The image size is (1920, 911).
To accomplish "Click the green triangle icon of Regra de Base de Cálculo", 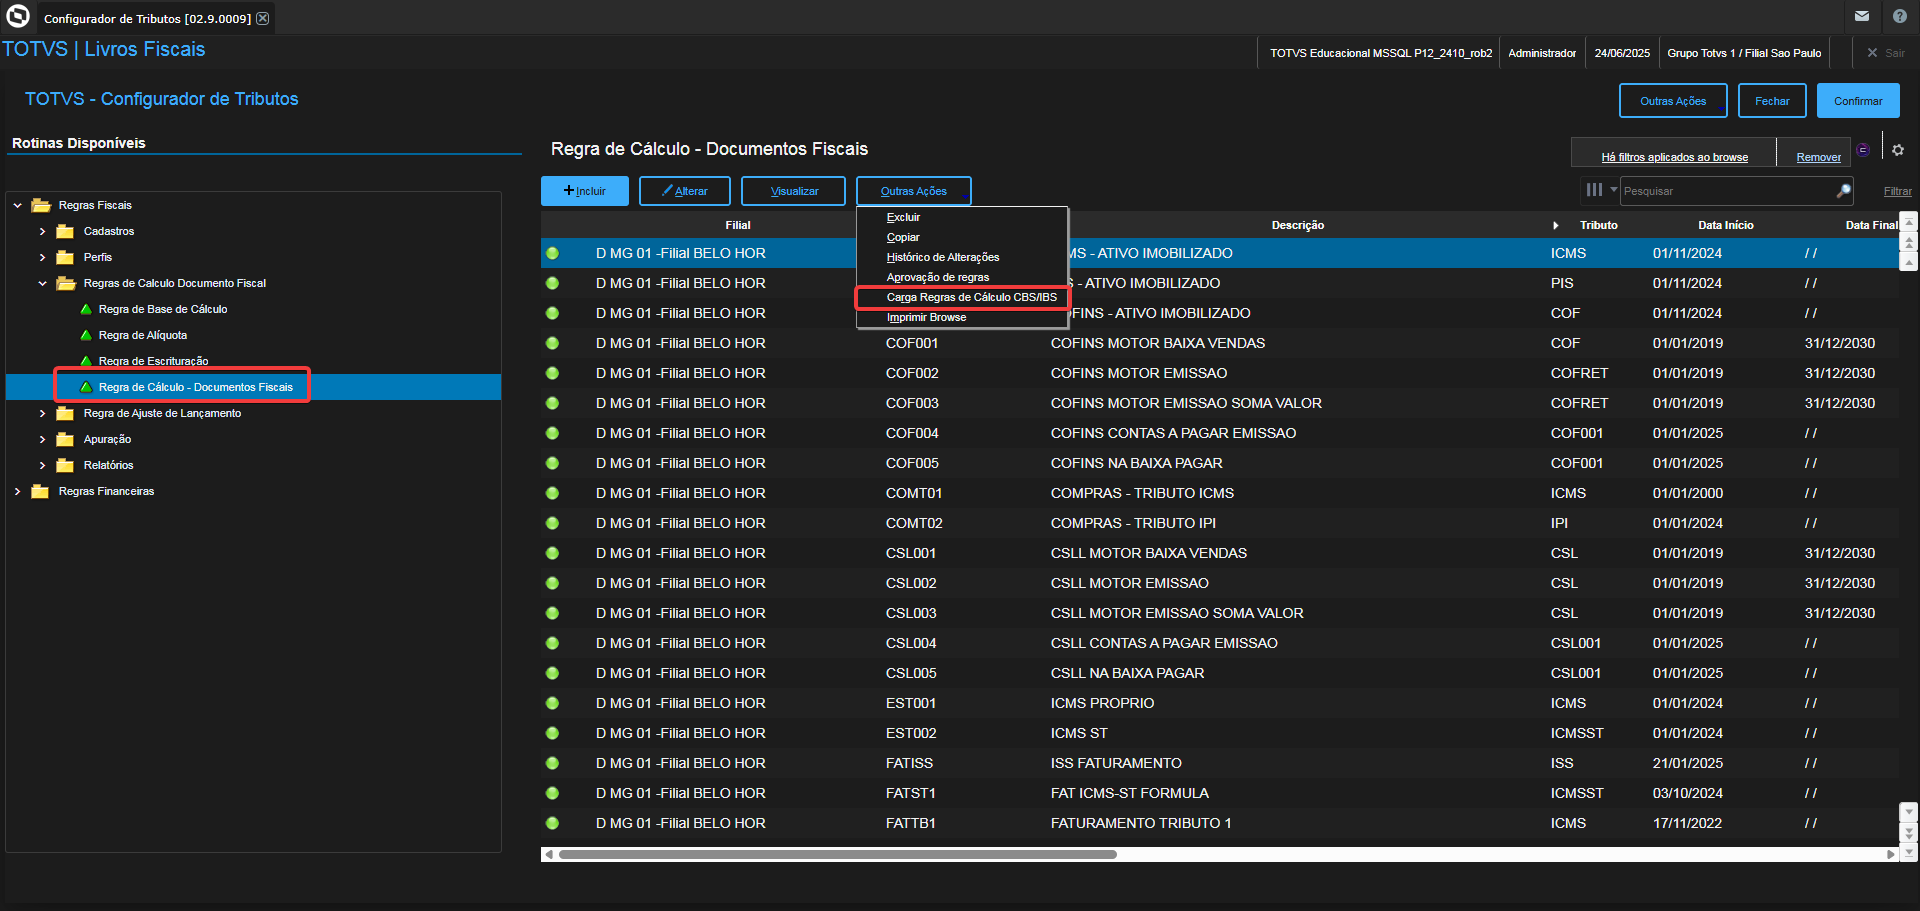I will pos(86,309).
